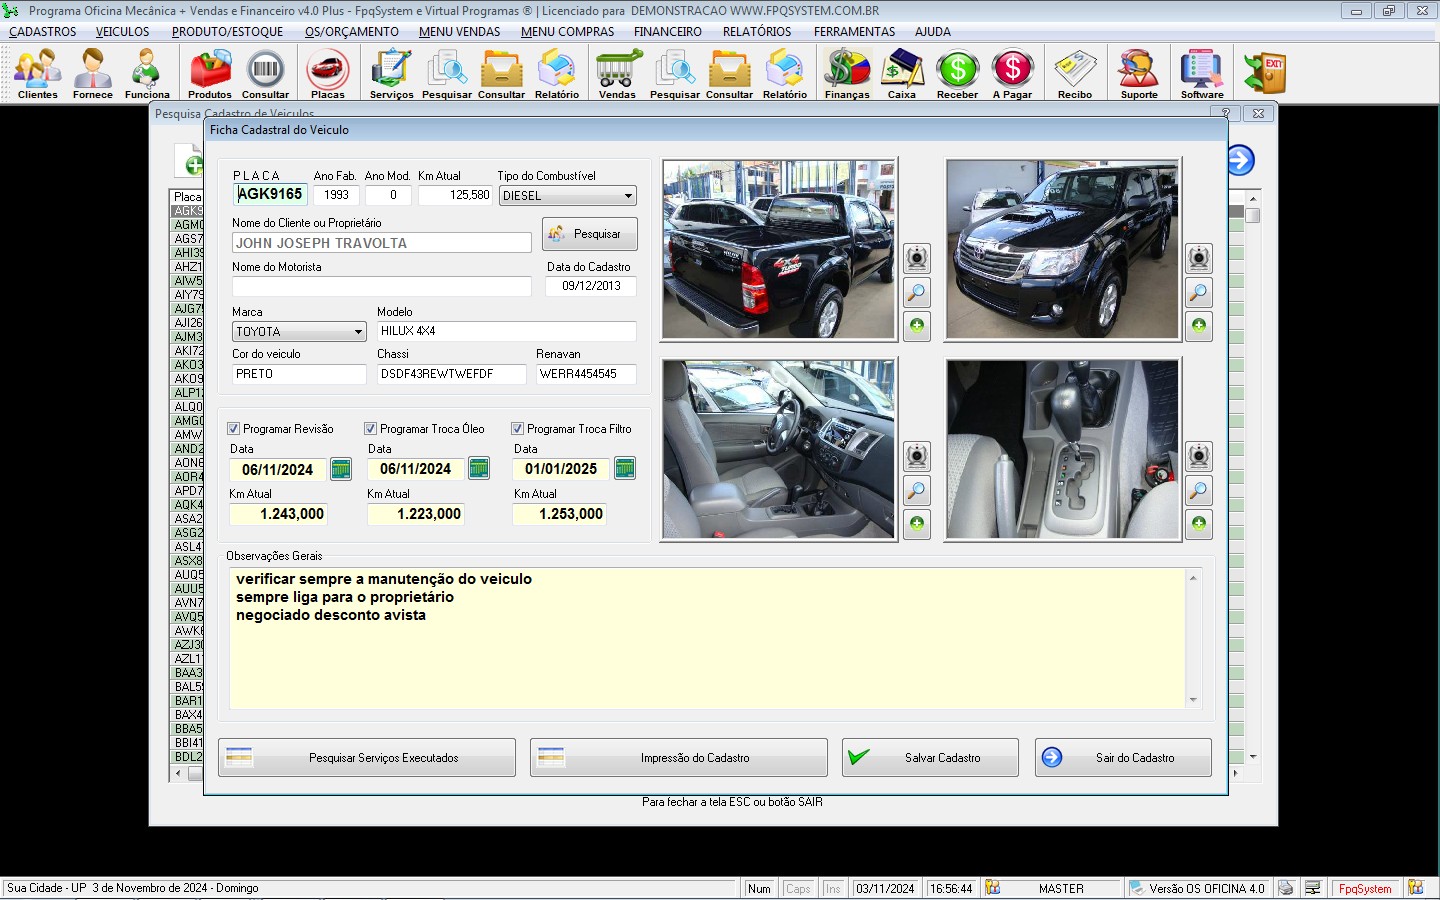Click green add icon beside gearshift photo
The image size is (1440, 900).
tap(1198, 524)
